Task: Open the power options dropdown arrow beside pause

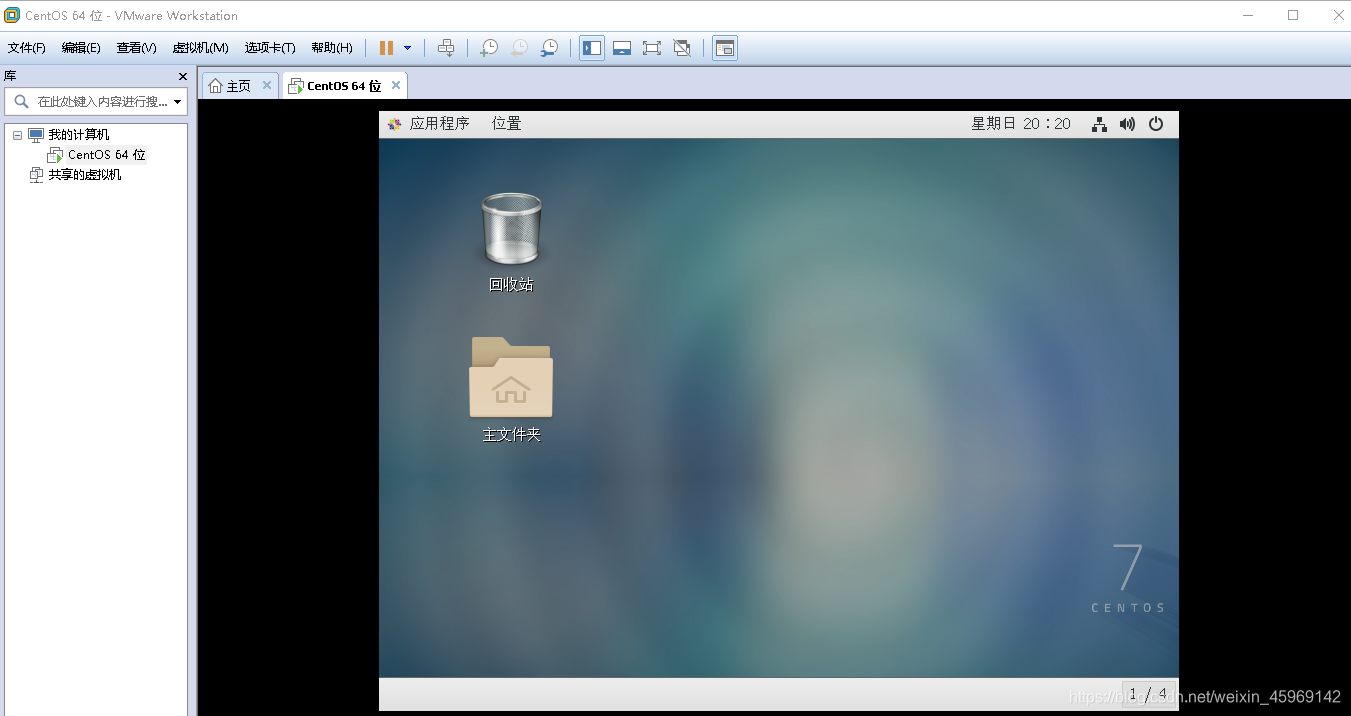Action: (407, 48)
